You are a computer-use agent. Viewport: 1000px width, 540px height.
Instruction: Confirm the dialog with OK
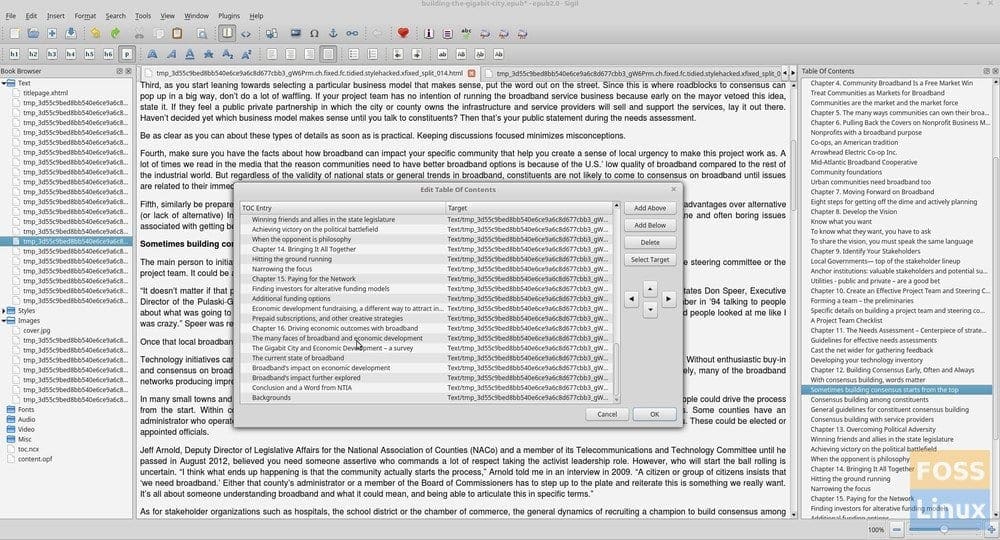pos(654,414)
